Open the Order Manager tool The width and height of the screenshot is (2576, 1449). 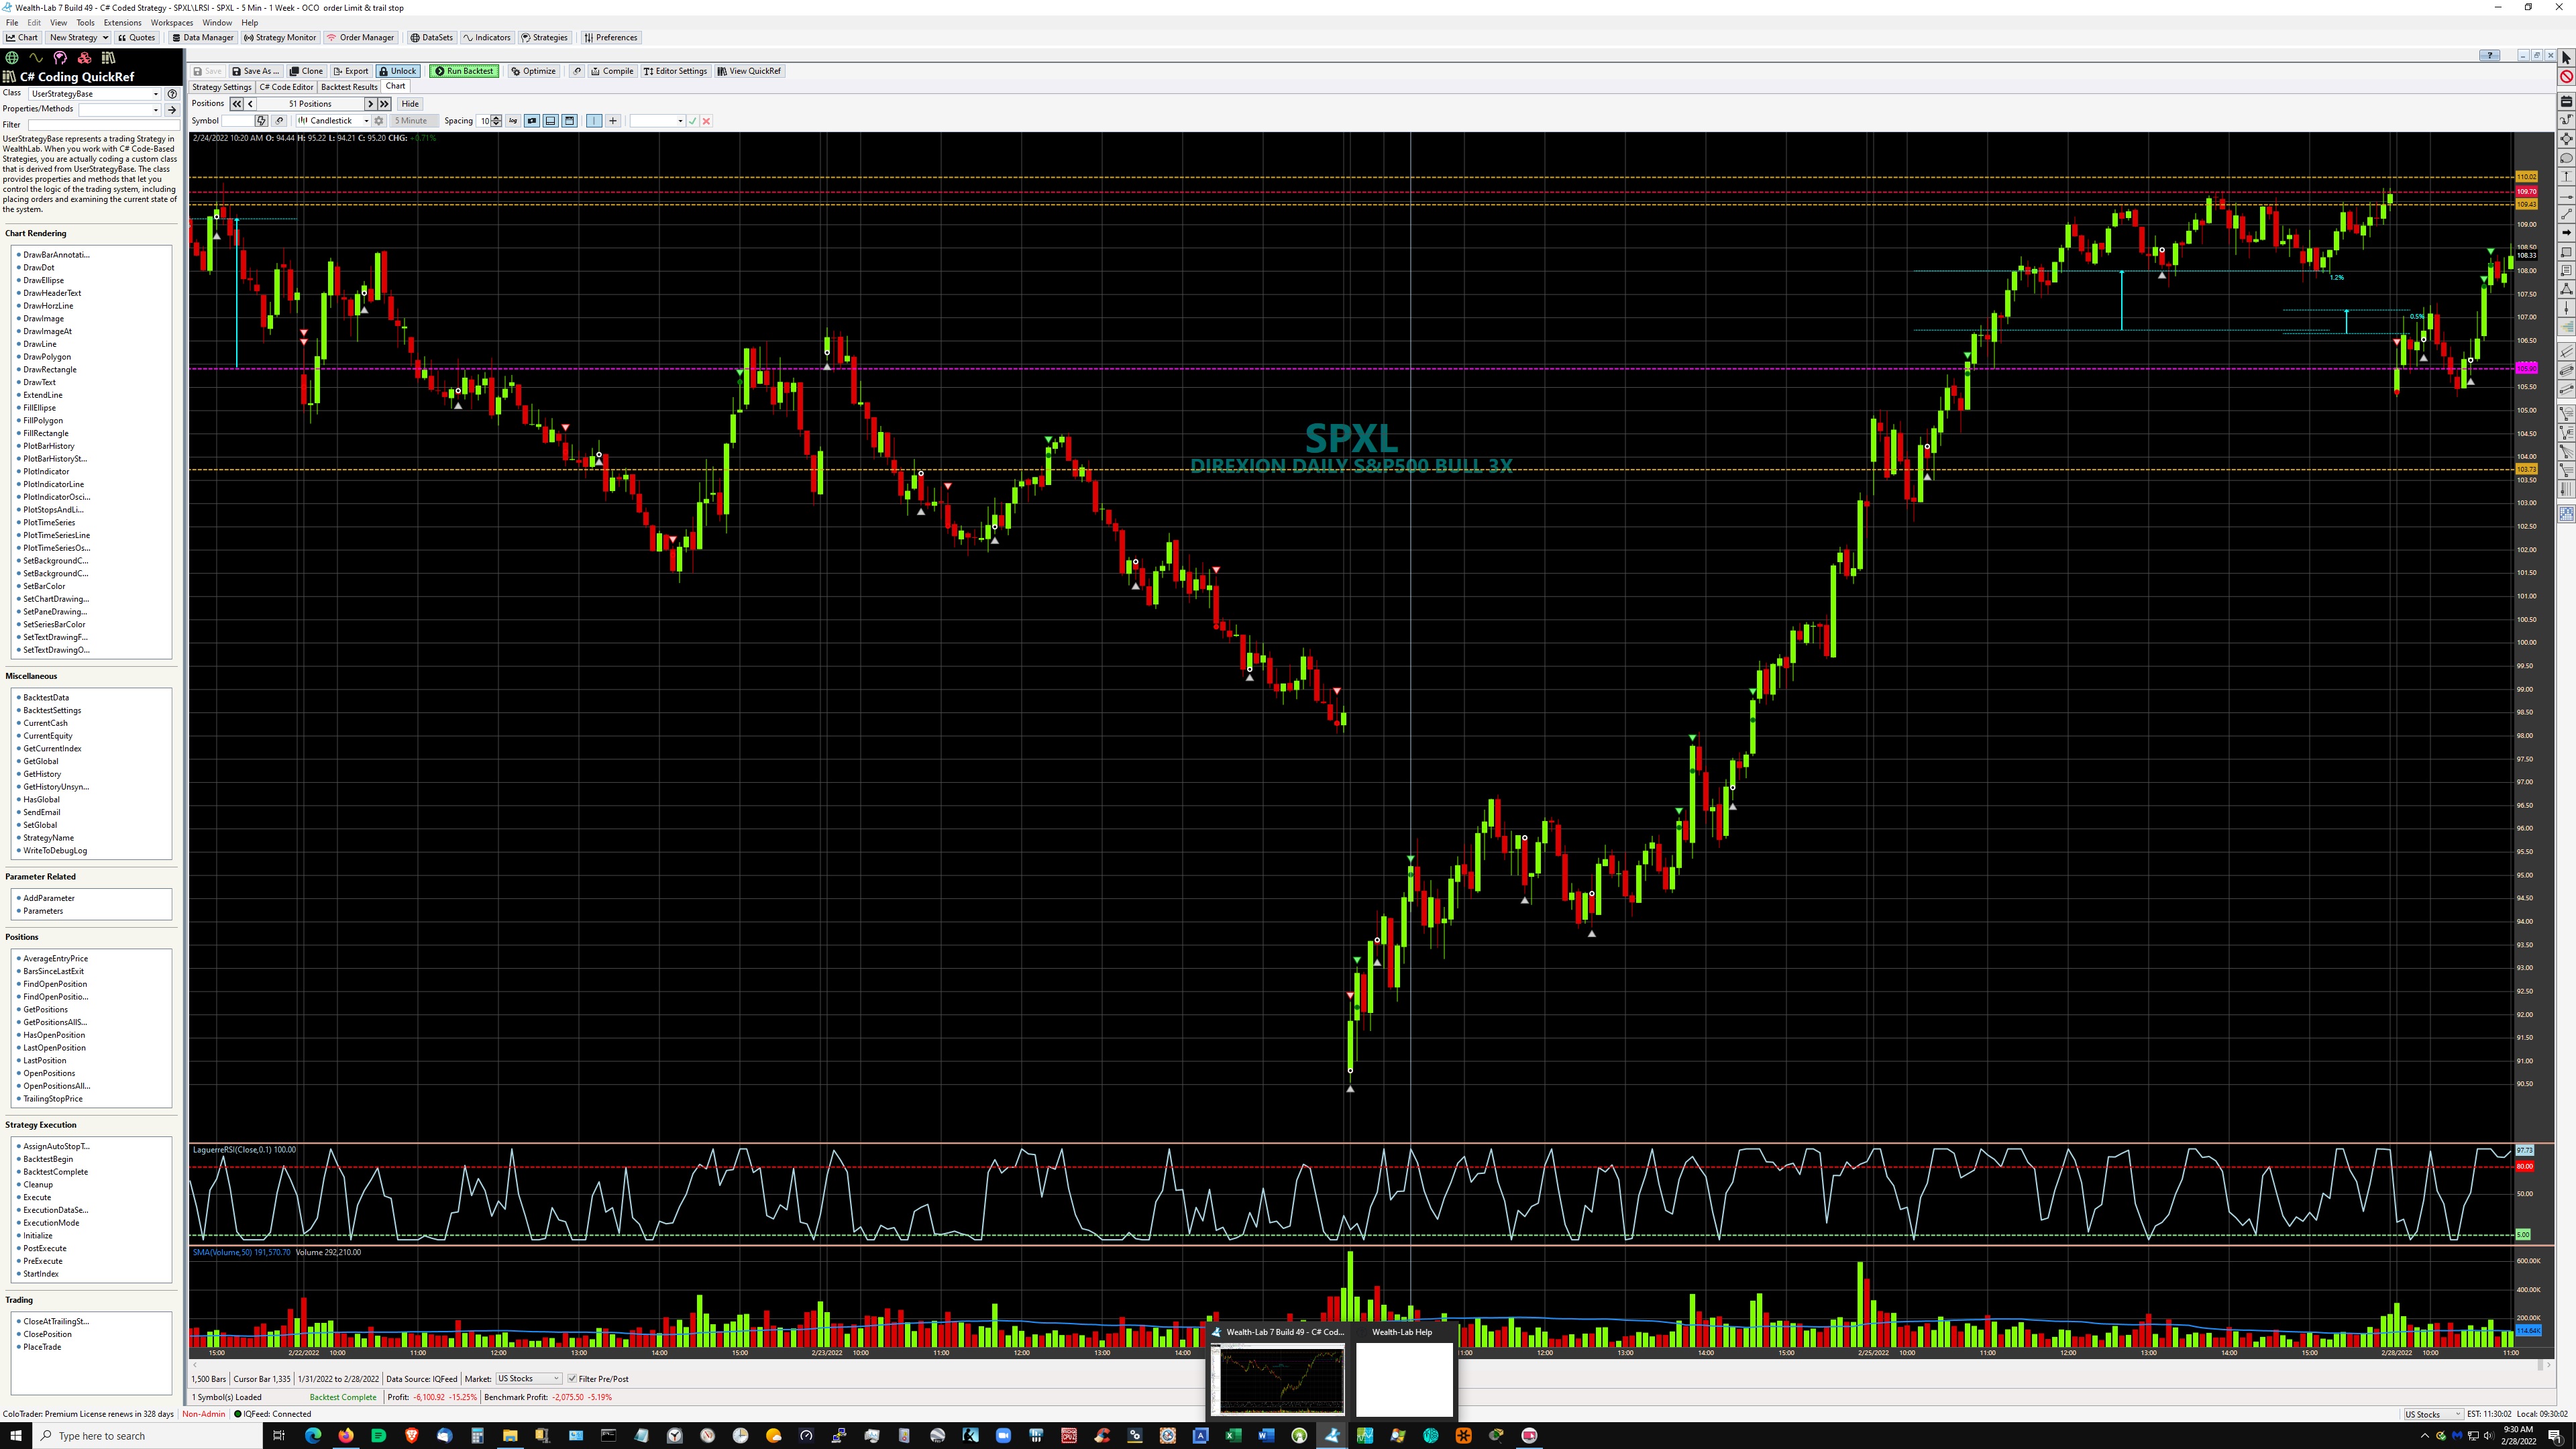point(361,38)
